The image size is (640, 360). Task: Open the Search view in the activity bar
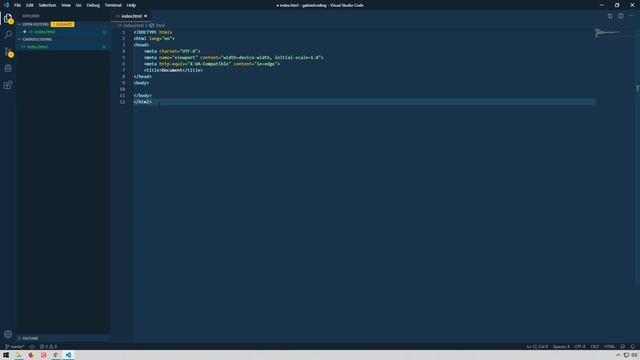8,35
